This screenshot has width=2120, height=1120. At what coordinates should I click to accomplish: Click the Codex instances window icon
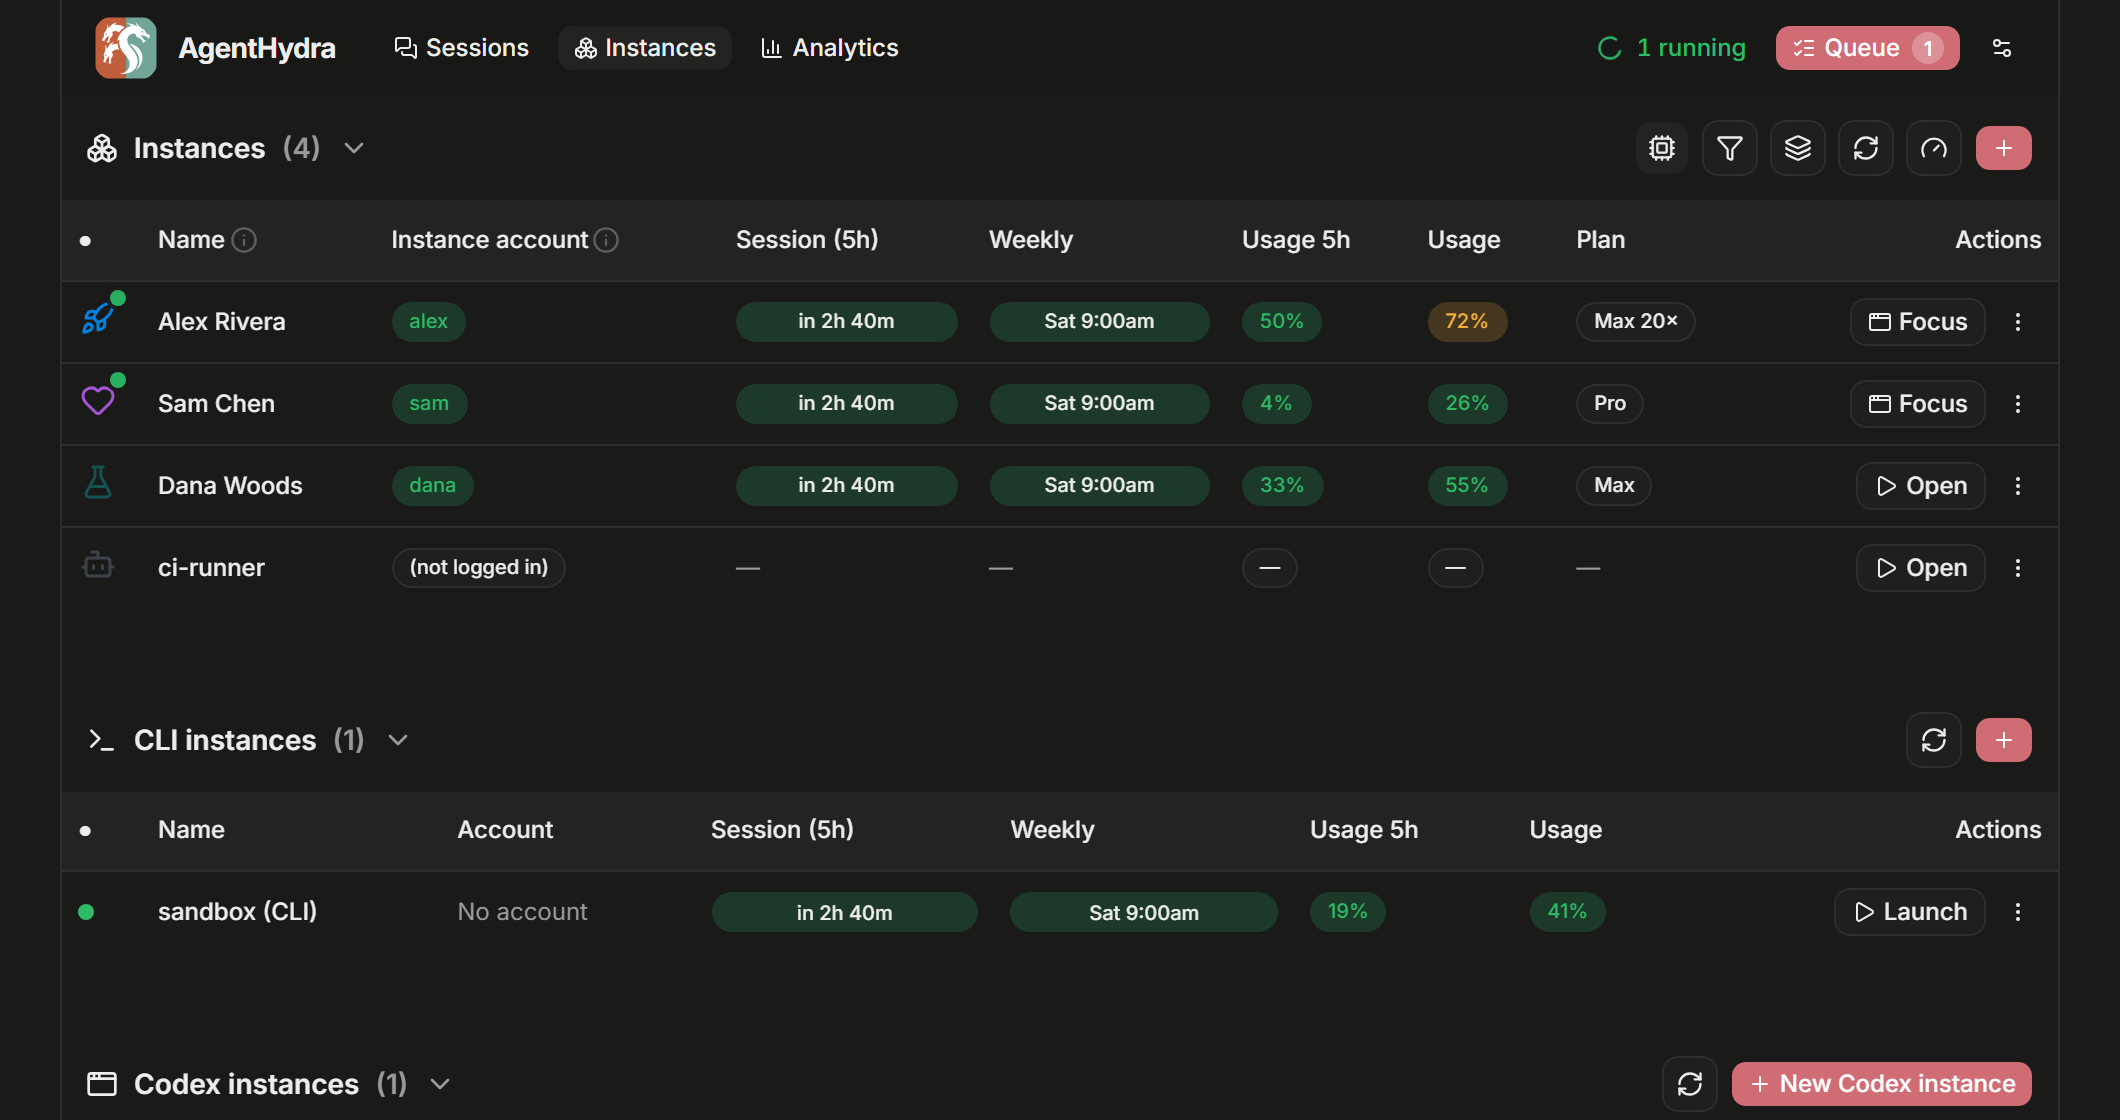102,1084
